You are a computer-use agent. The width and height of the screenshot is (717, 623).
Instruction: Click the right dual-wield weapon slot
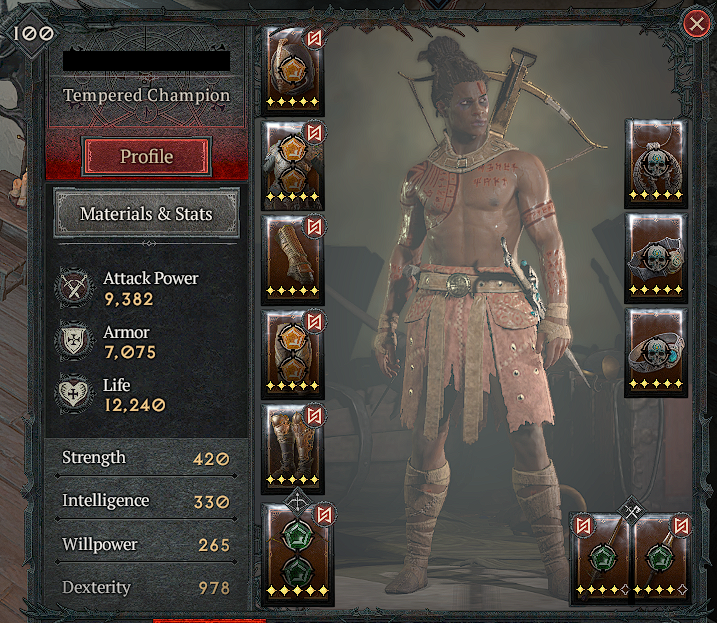[662, 559]
